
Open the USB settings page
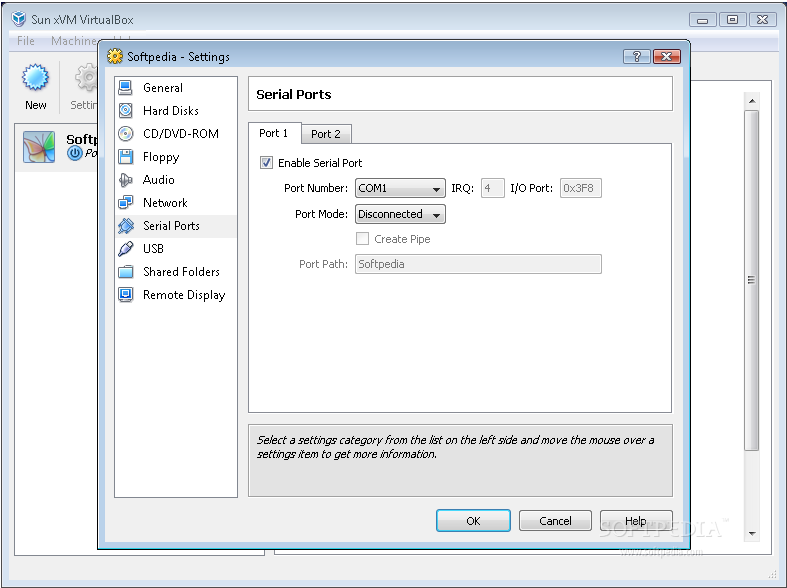(x=176, y=249)
